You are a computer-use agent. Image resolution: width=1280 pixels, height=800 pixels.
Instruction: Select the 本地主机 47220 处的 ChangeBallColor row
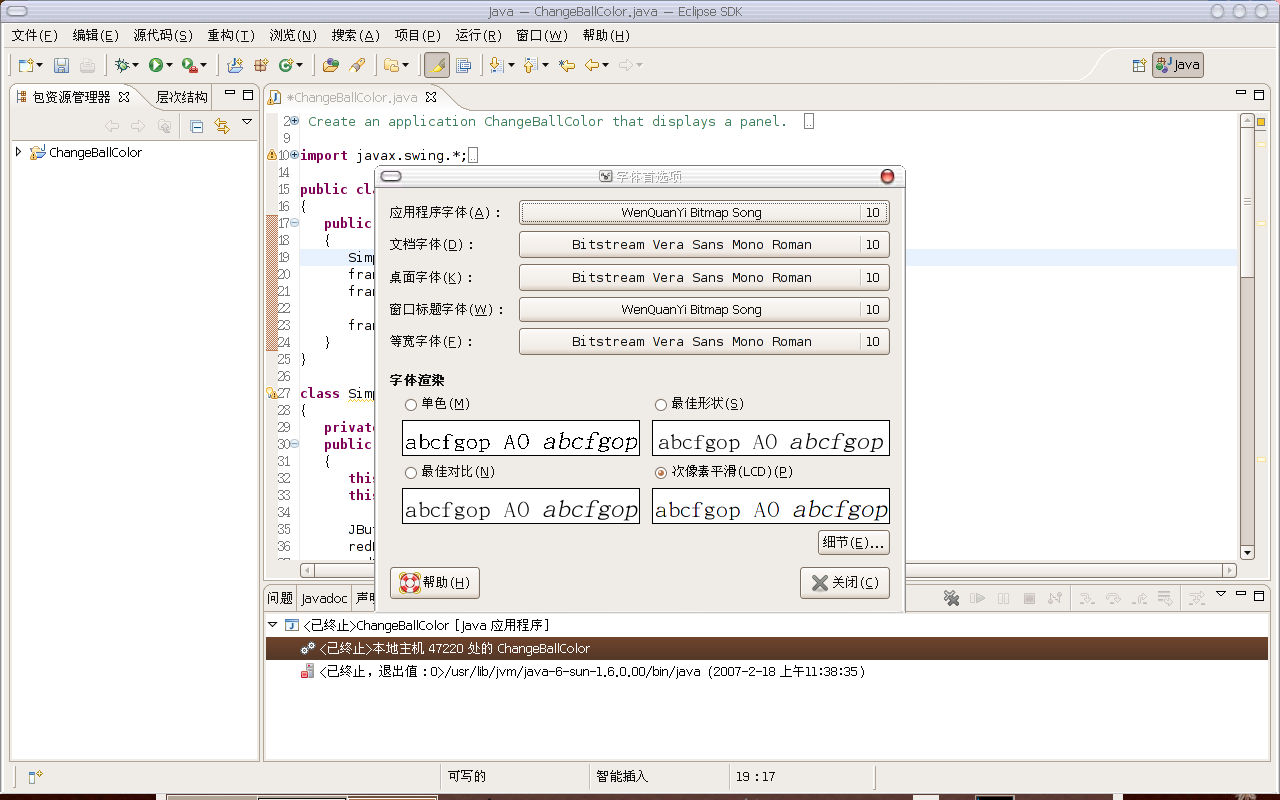coord(766,648)
